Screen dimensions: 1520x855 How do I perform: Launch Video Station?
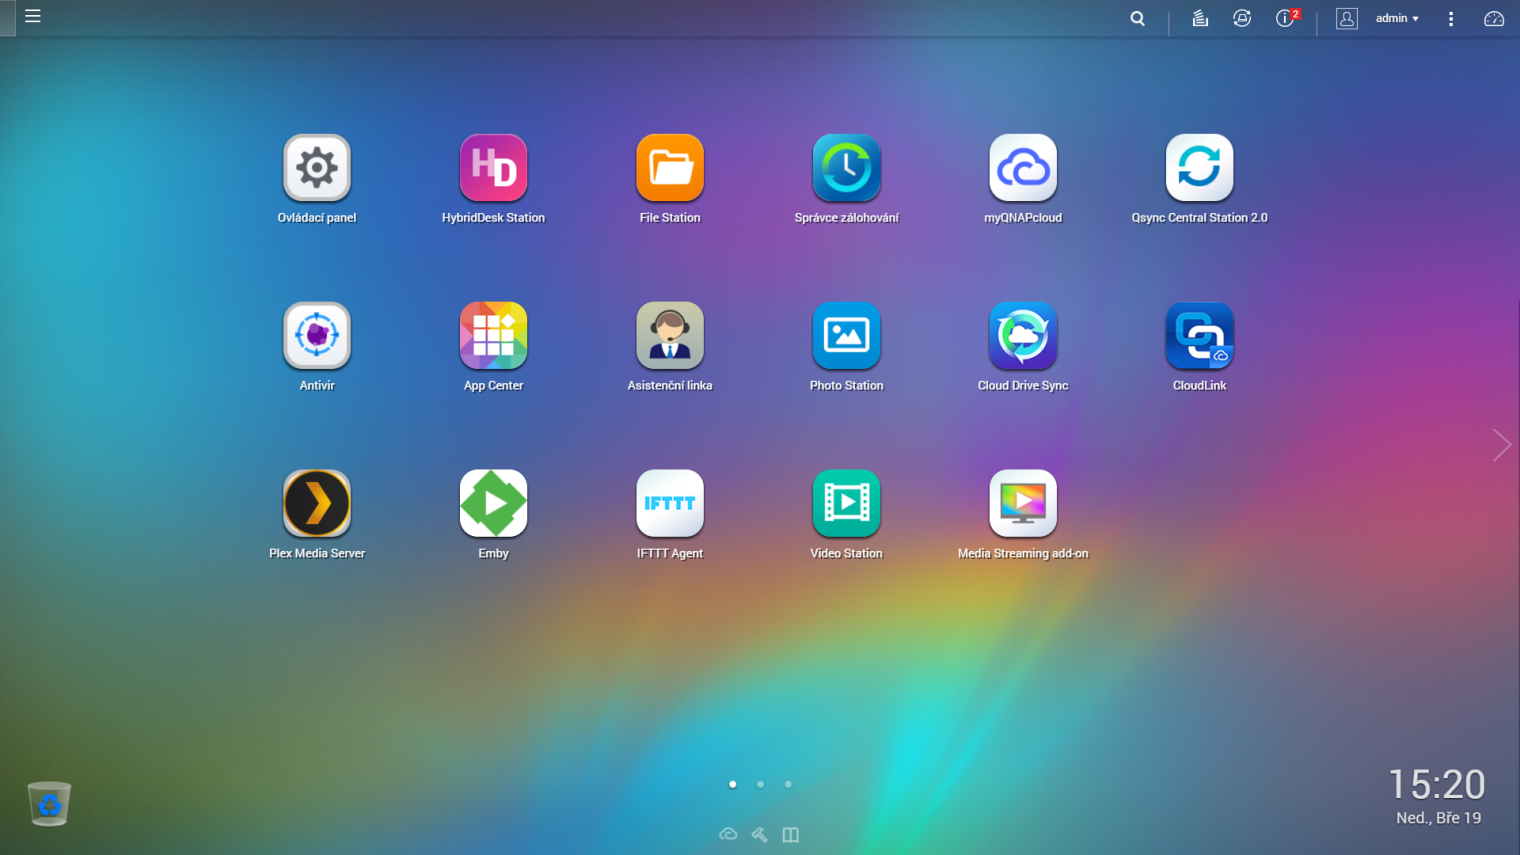point(846,504)
